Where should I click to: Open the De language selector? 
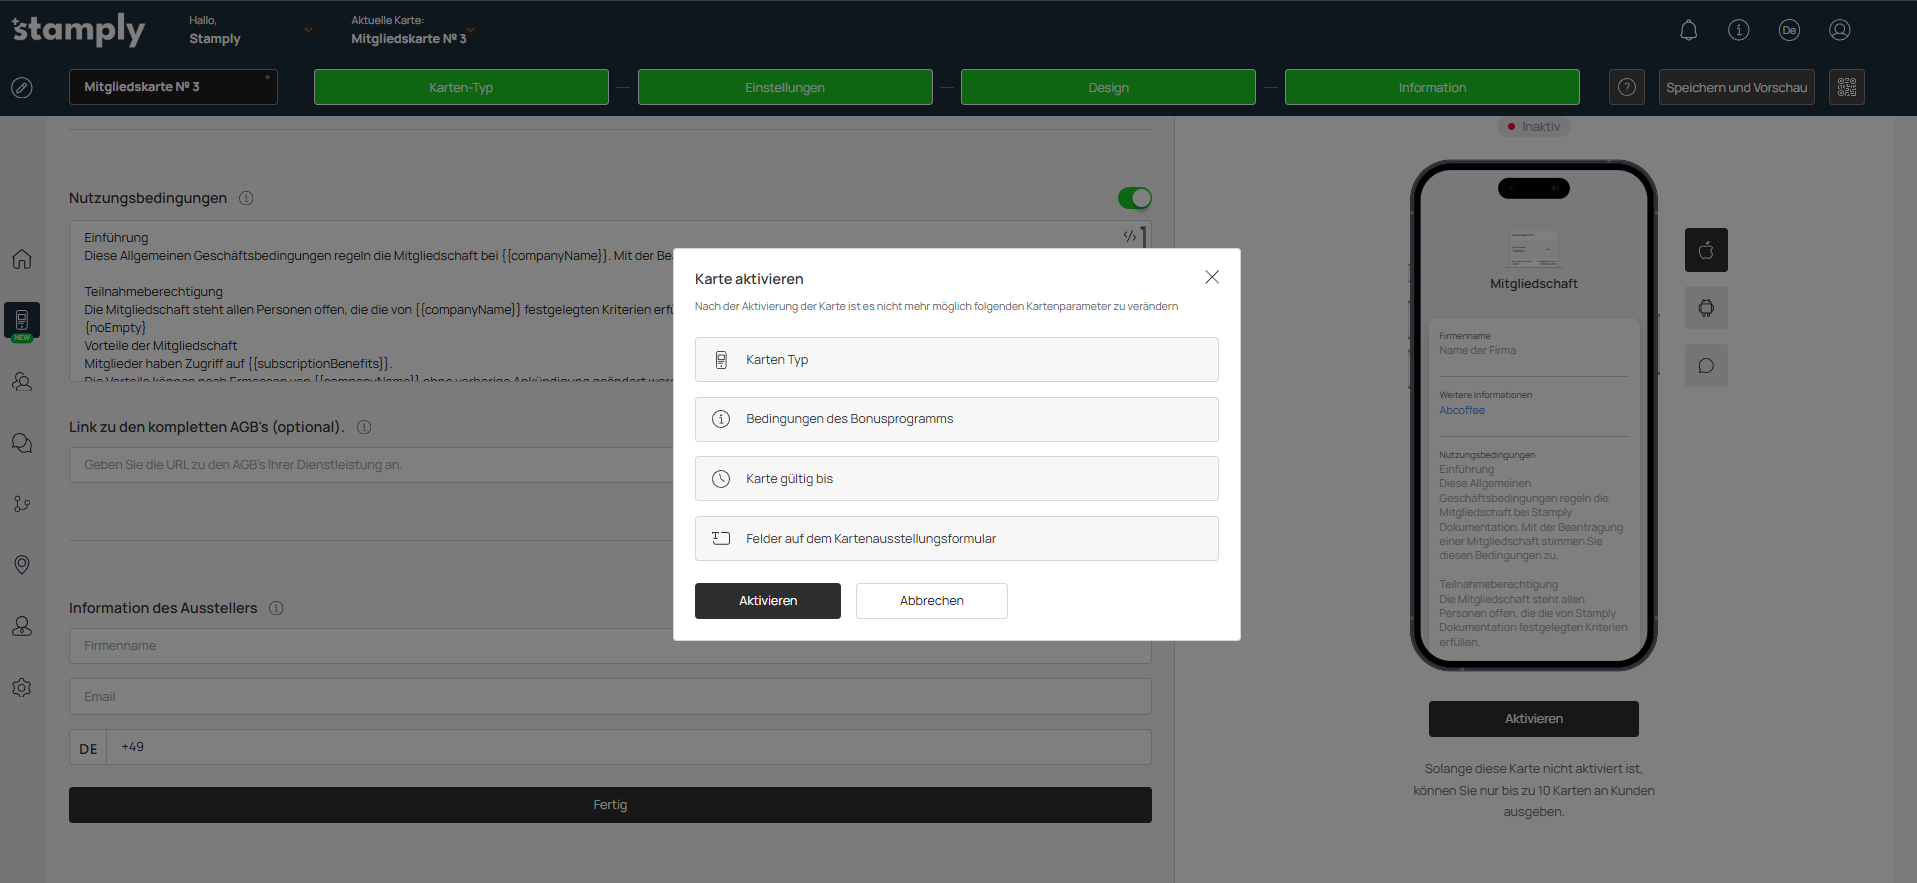pos(1789,30)
